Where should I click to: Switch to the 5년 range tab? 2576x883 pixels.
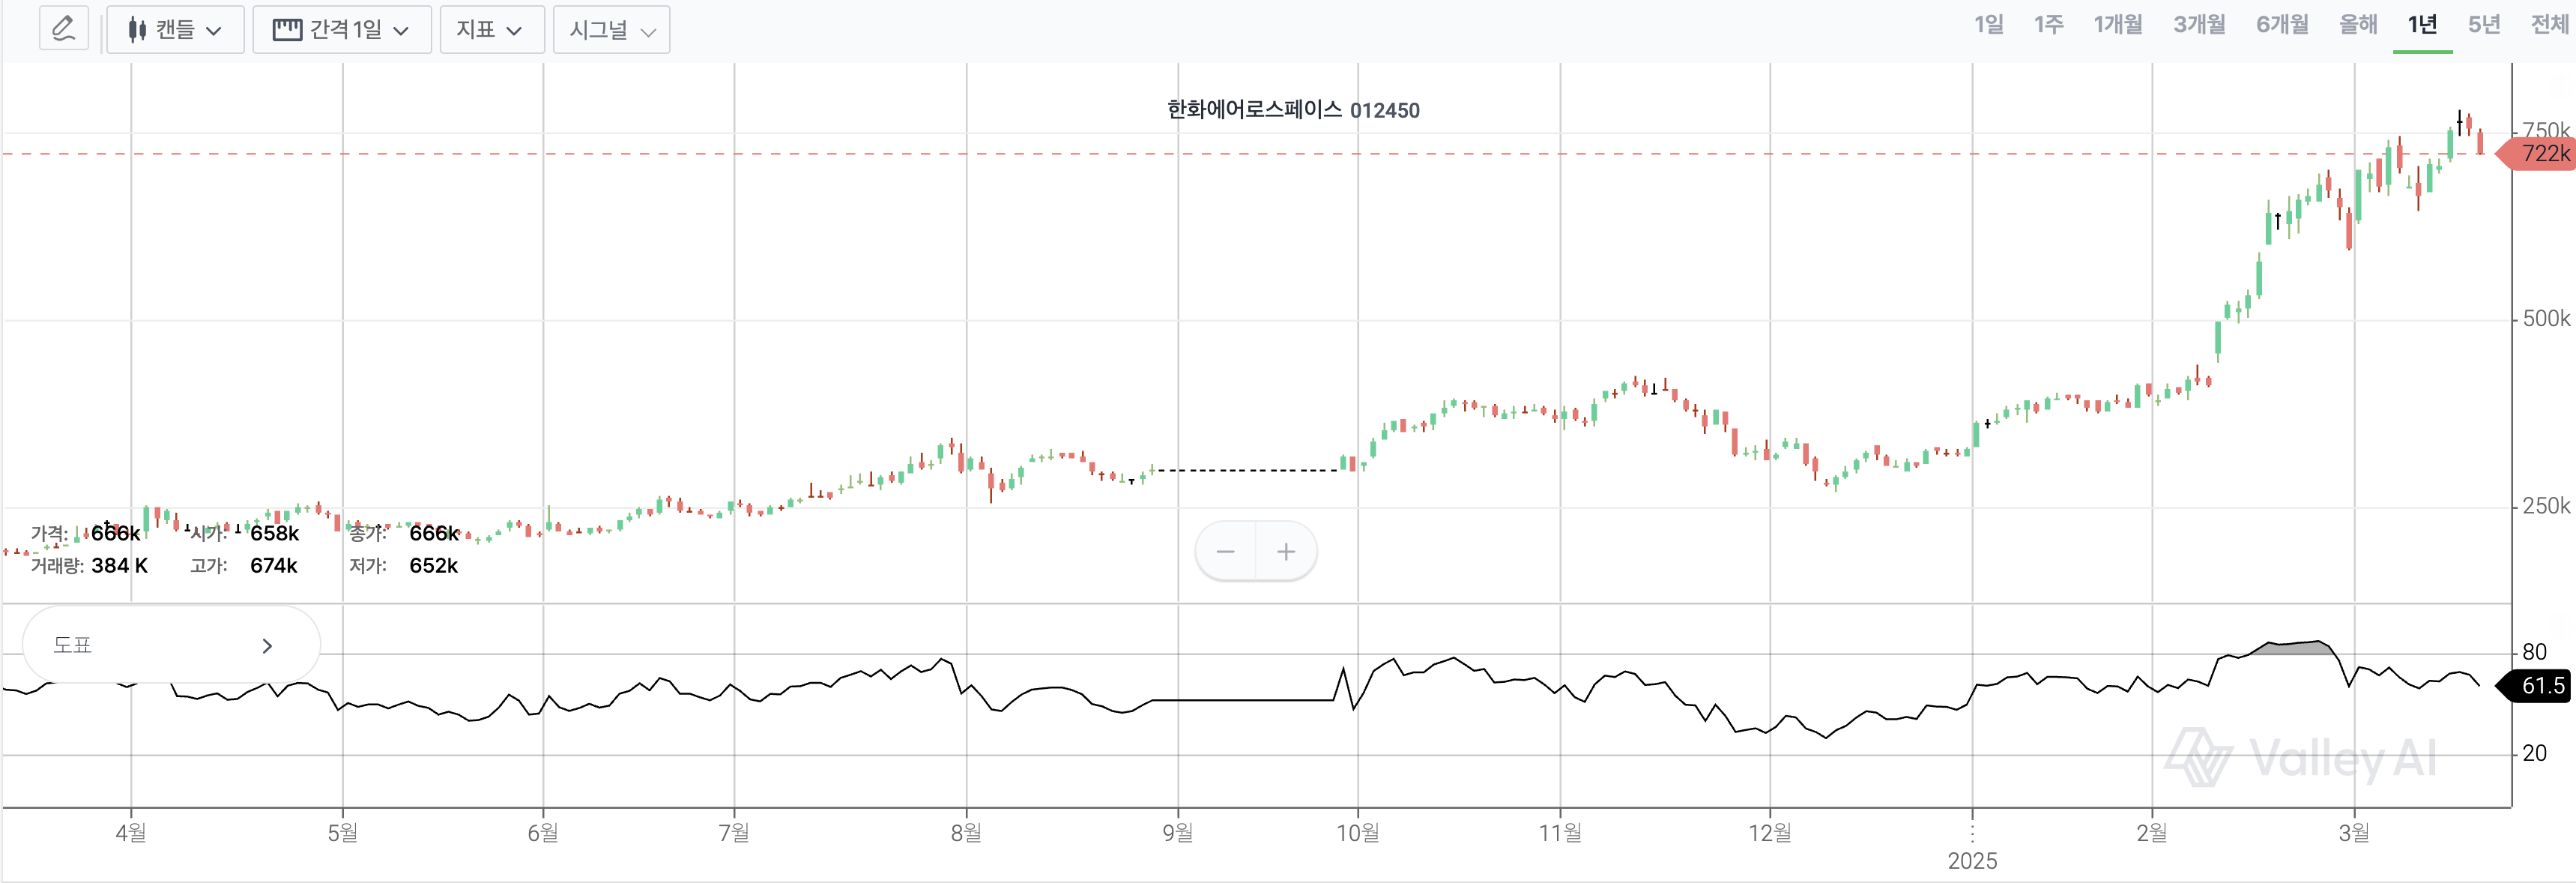click(2484, 25)
